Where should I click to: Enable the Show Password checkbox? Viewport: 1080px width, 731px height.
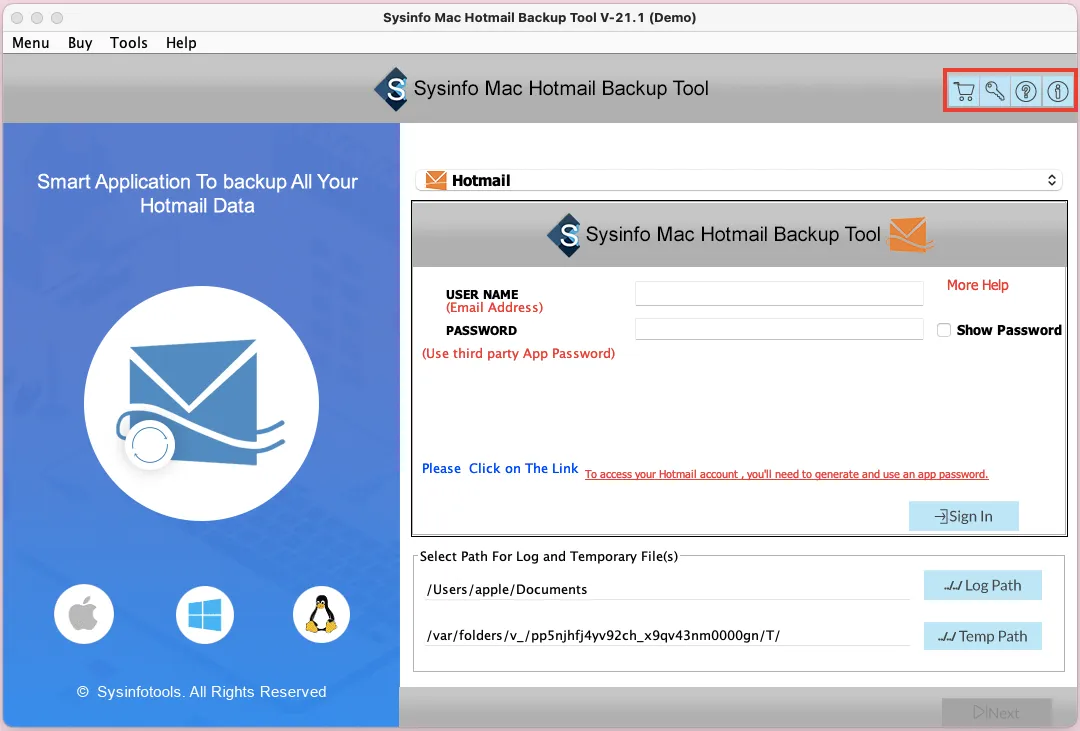pyautogui.click(x=944, y=330)
